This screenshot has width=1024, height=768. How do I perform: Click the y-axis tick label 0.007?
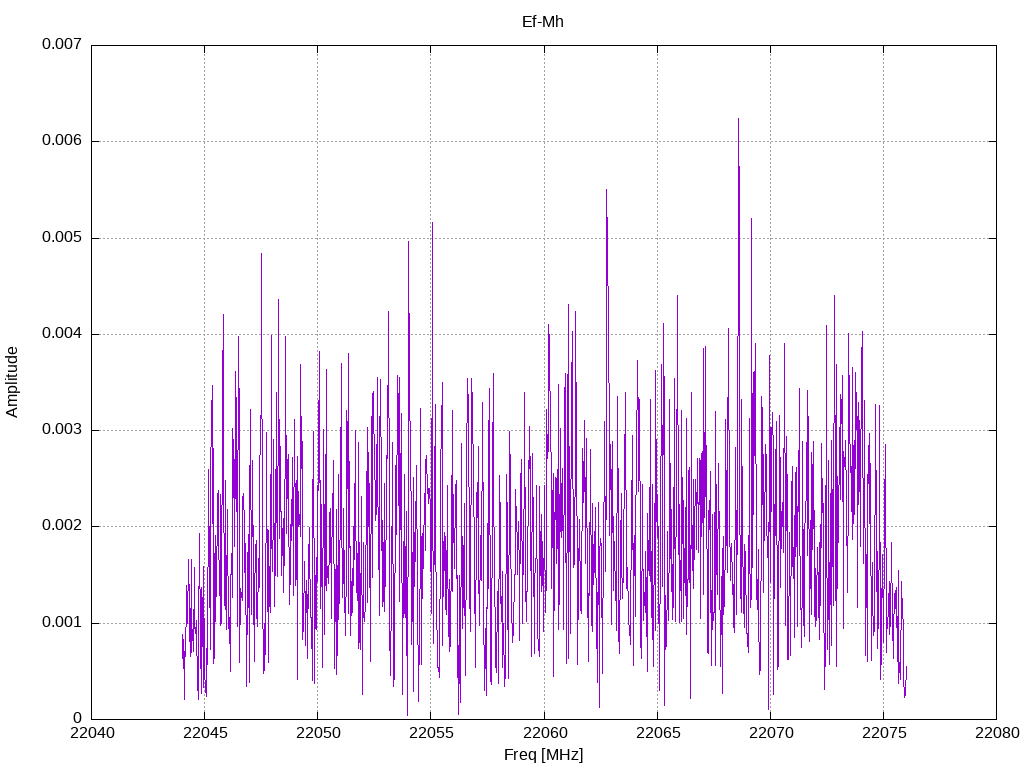62,44
